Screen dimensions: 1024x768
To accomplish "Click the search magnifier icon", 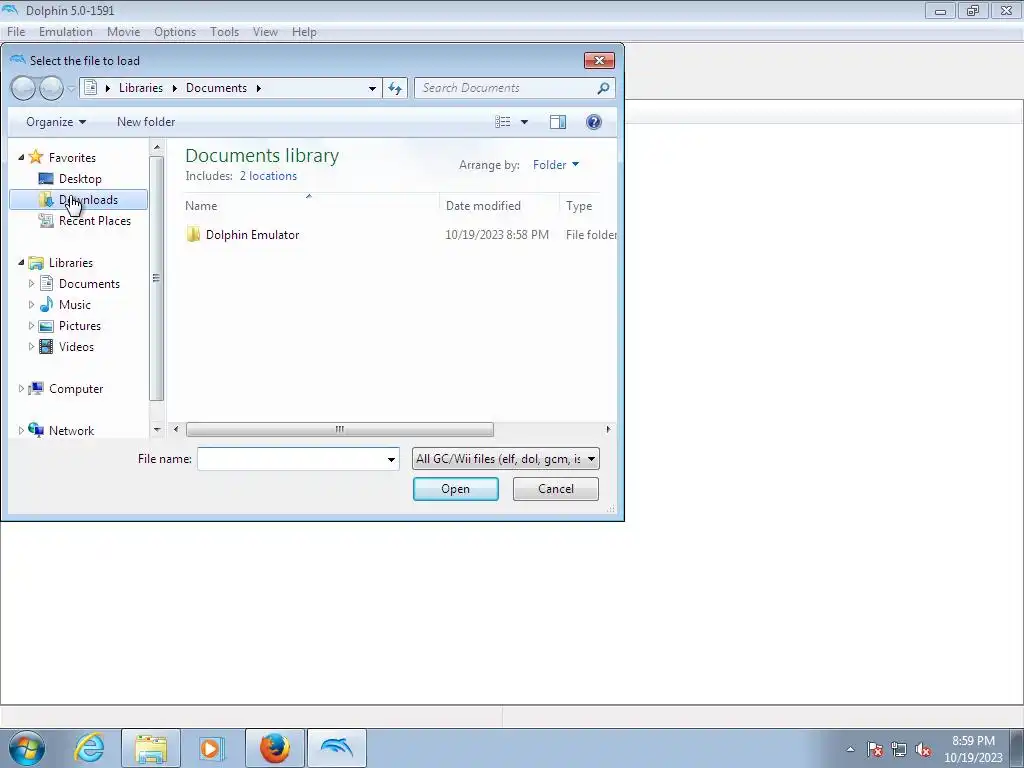I will pyautogui.click(x=603, y=88).
